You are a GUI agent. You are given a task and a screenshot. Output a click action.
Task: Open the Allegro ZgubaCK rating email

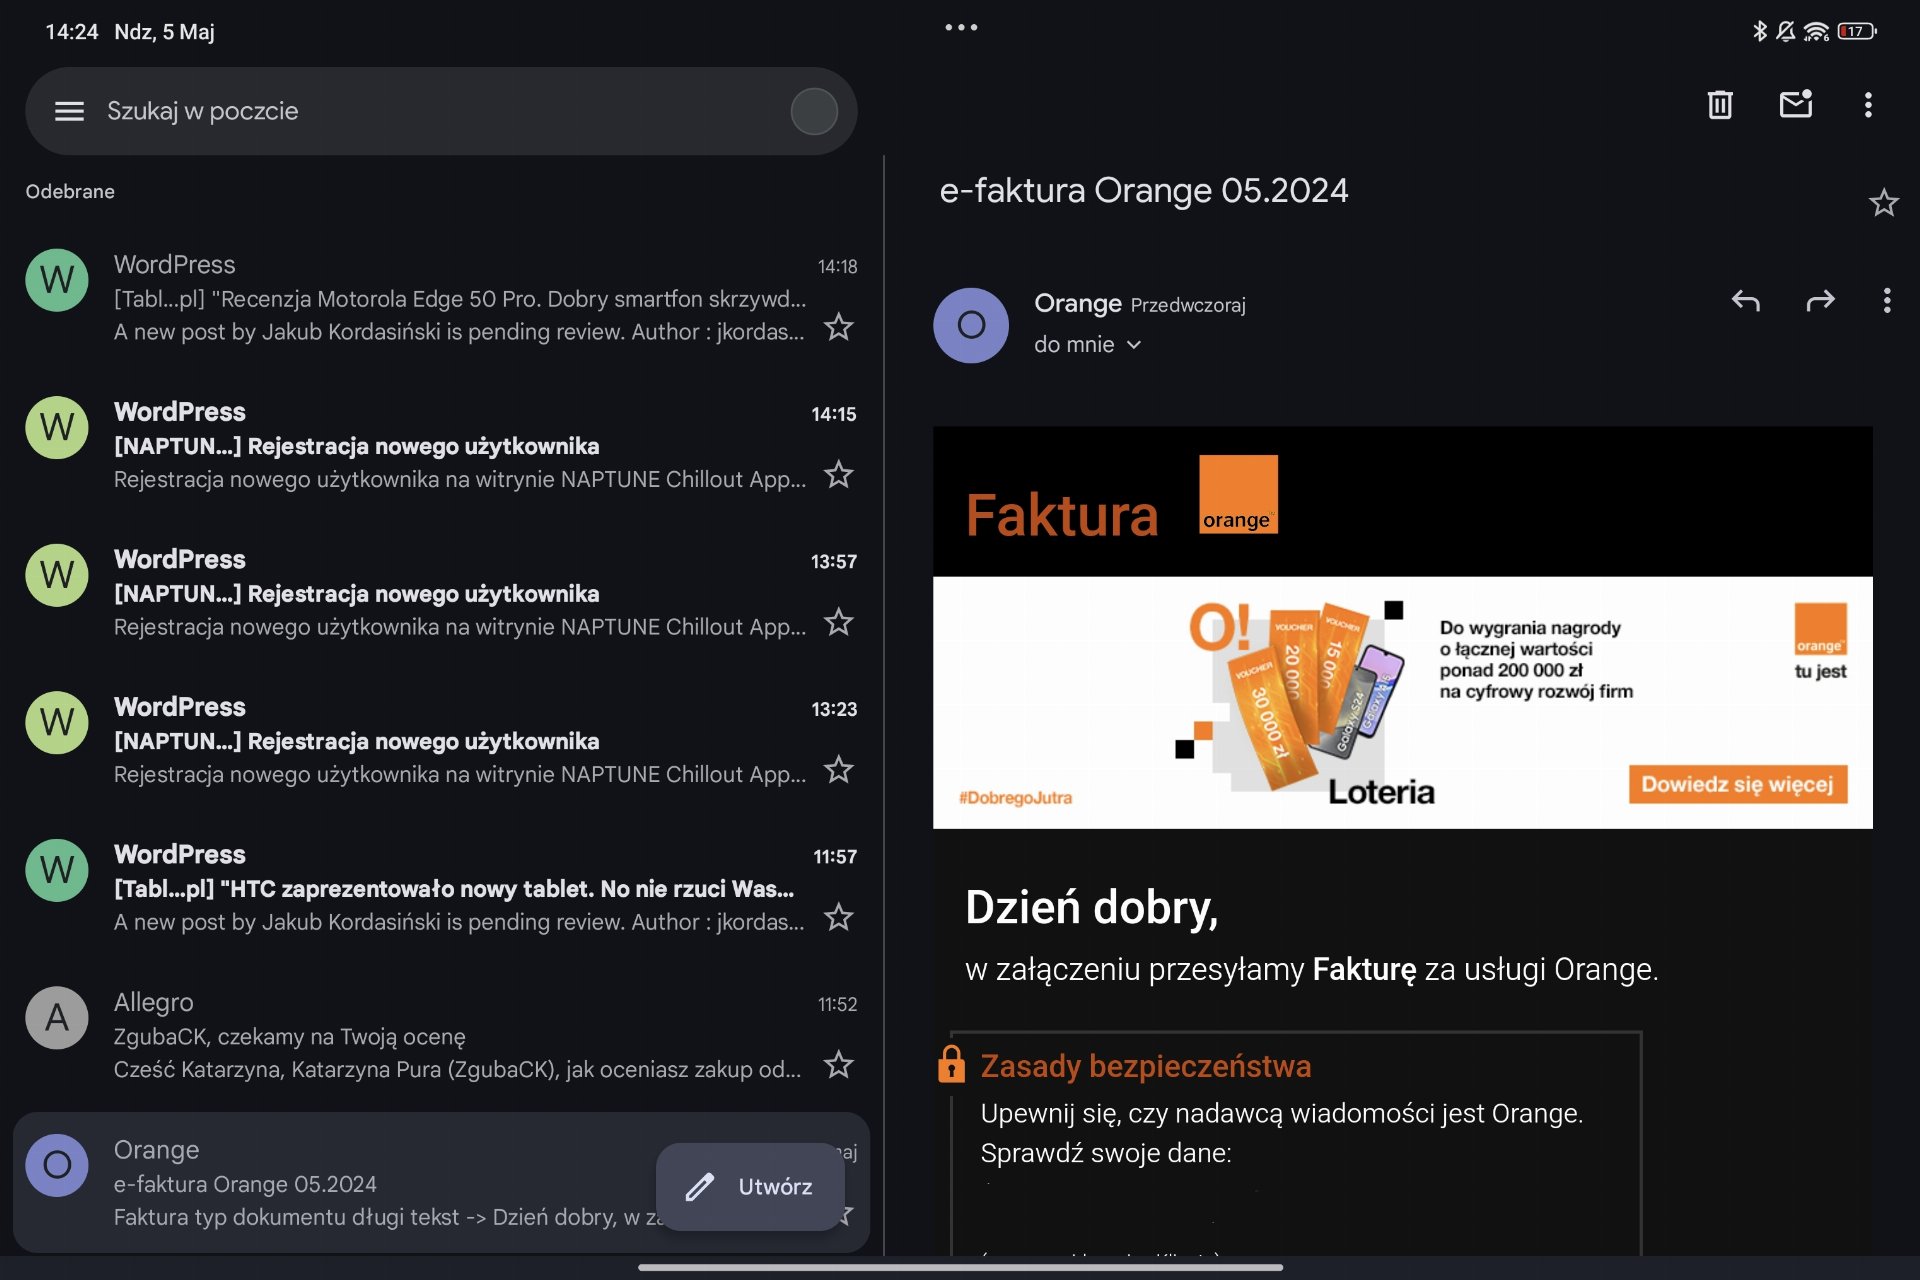[441, 1035]
